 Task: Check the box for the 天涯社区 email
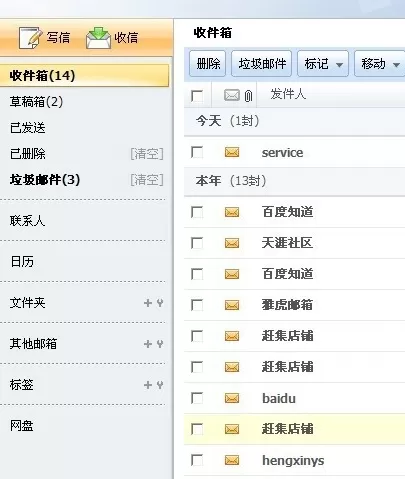tap(197, 243)
